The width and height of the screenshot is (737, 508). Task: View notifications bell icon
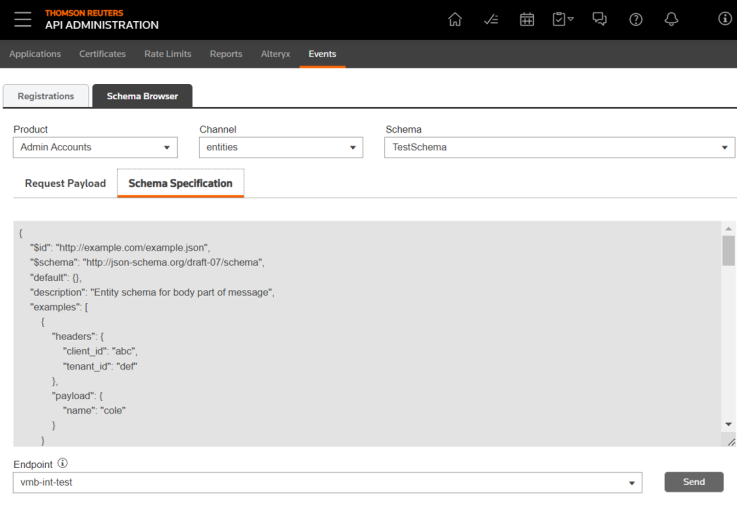[671, 19]
